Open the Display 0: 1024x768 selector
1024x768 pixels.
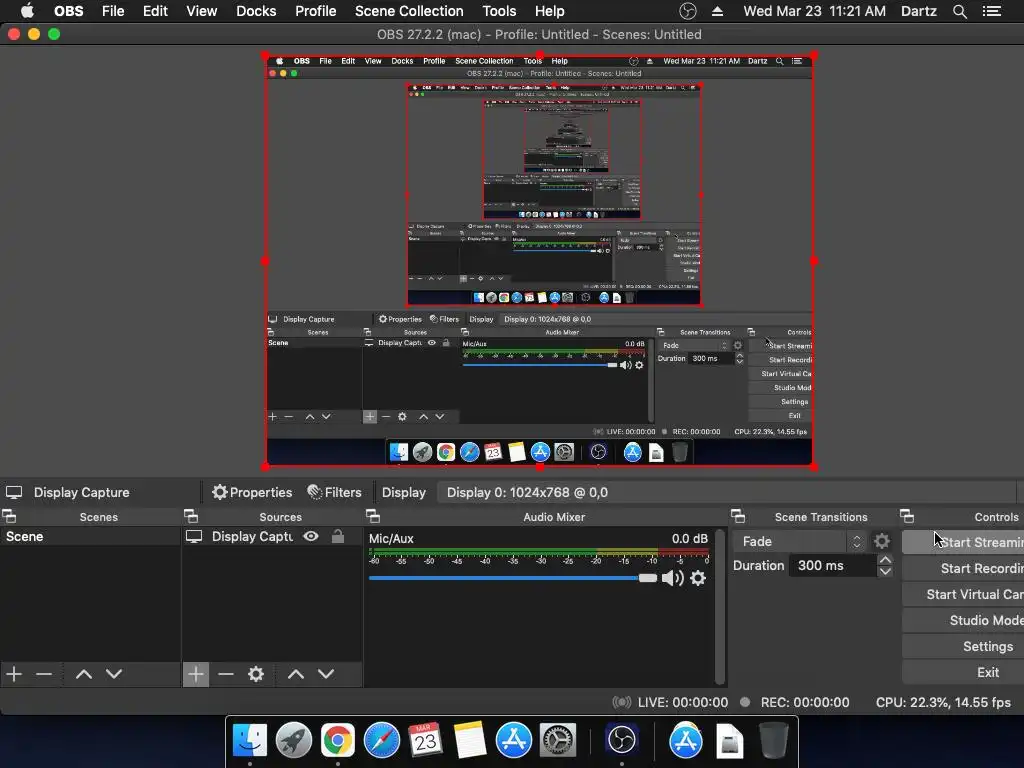pos(726,492)
